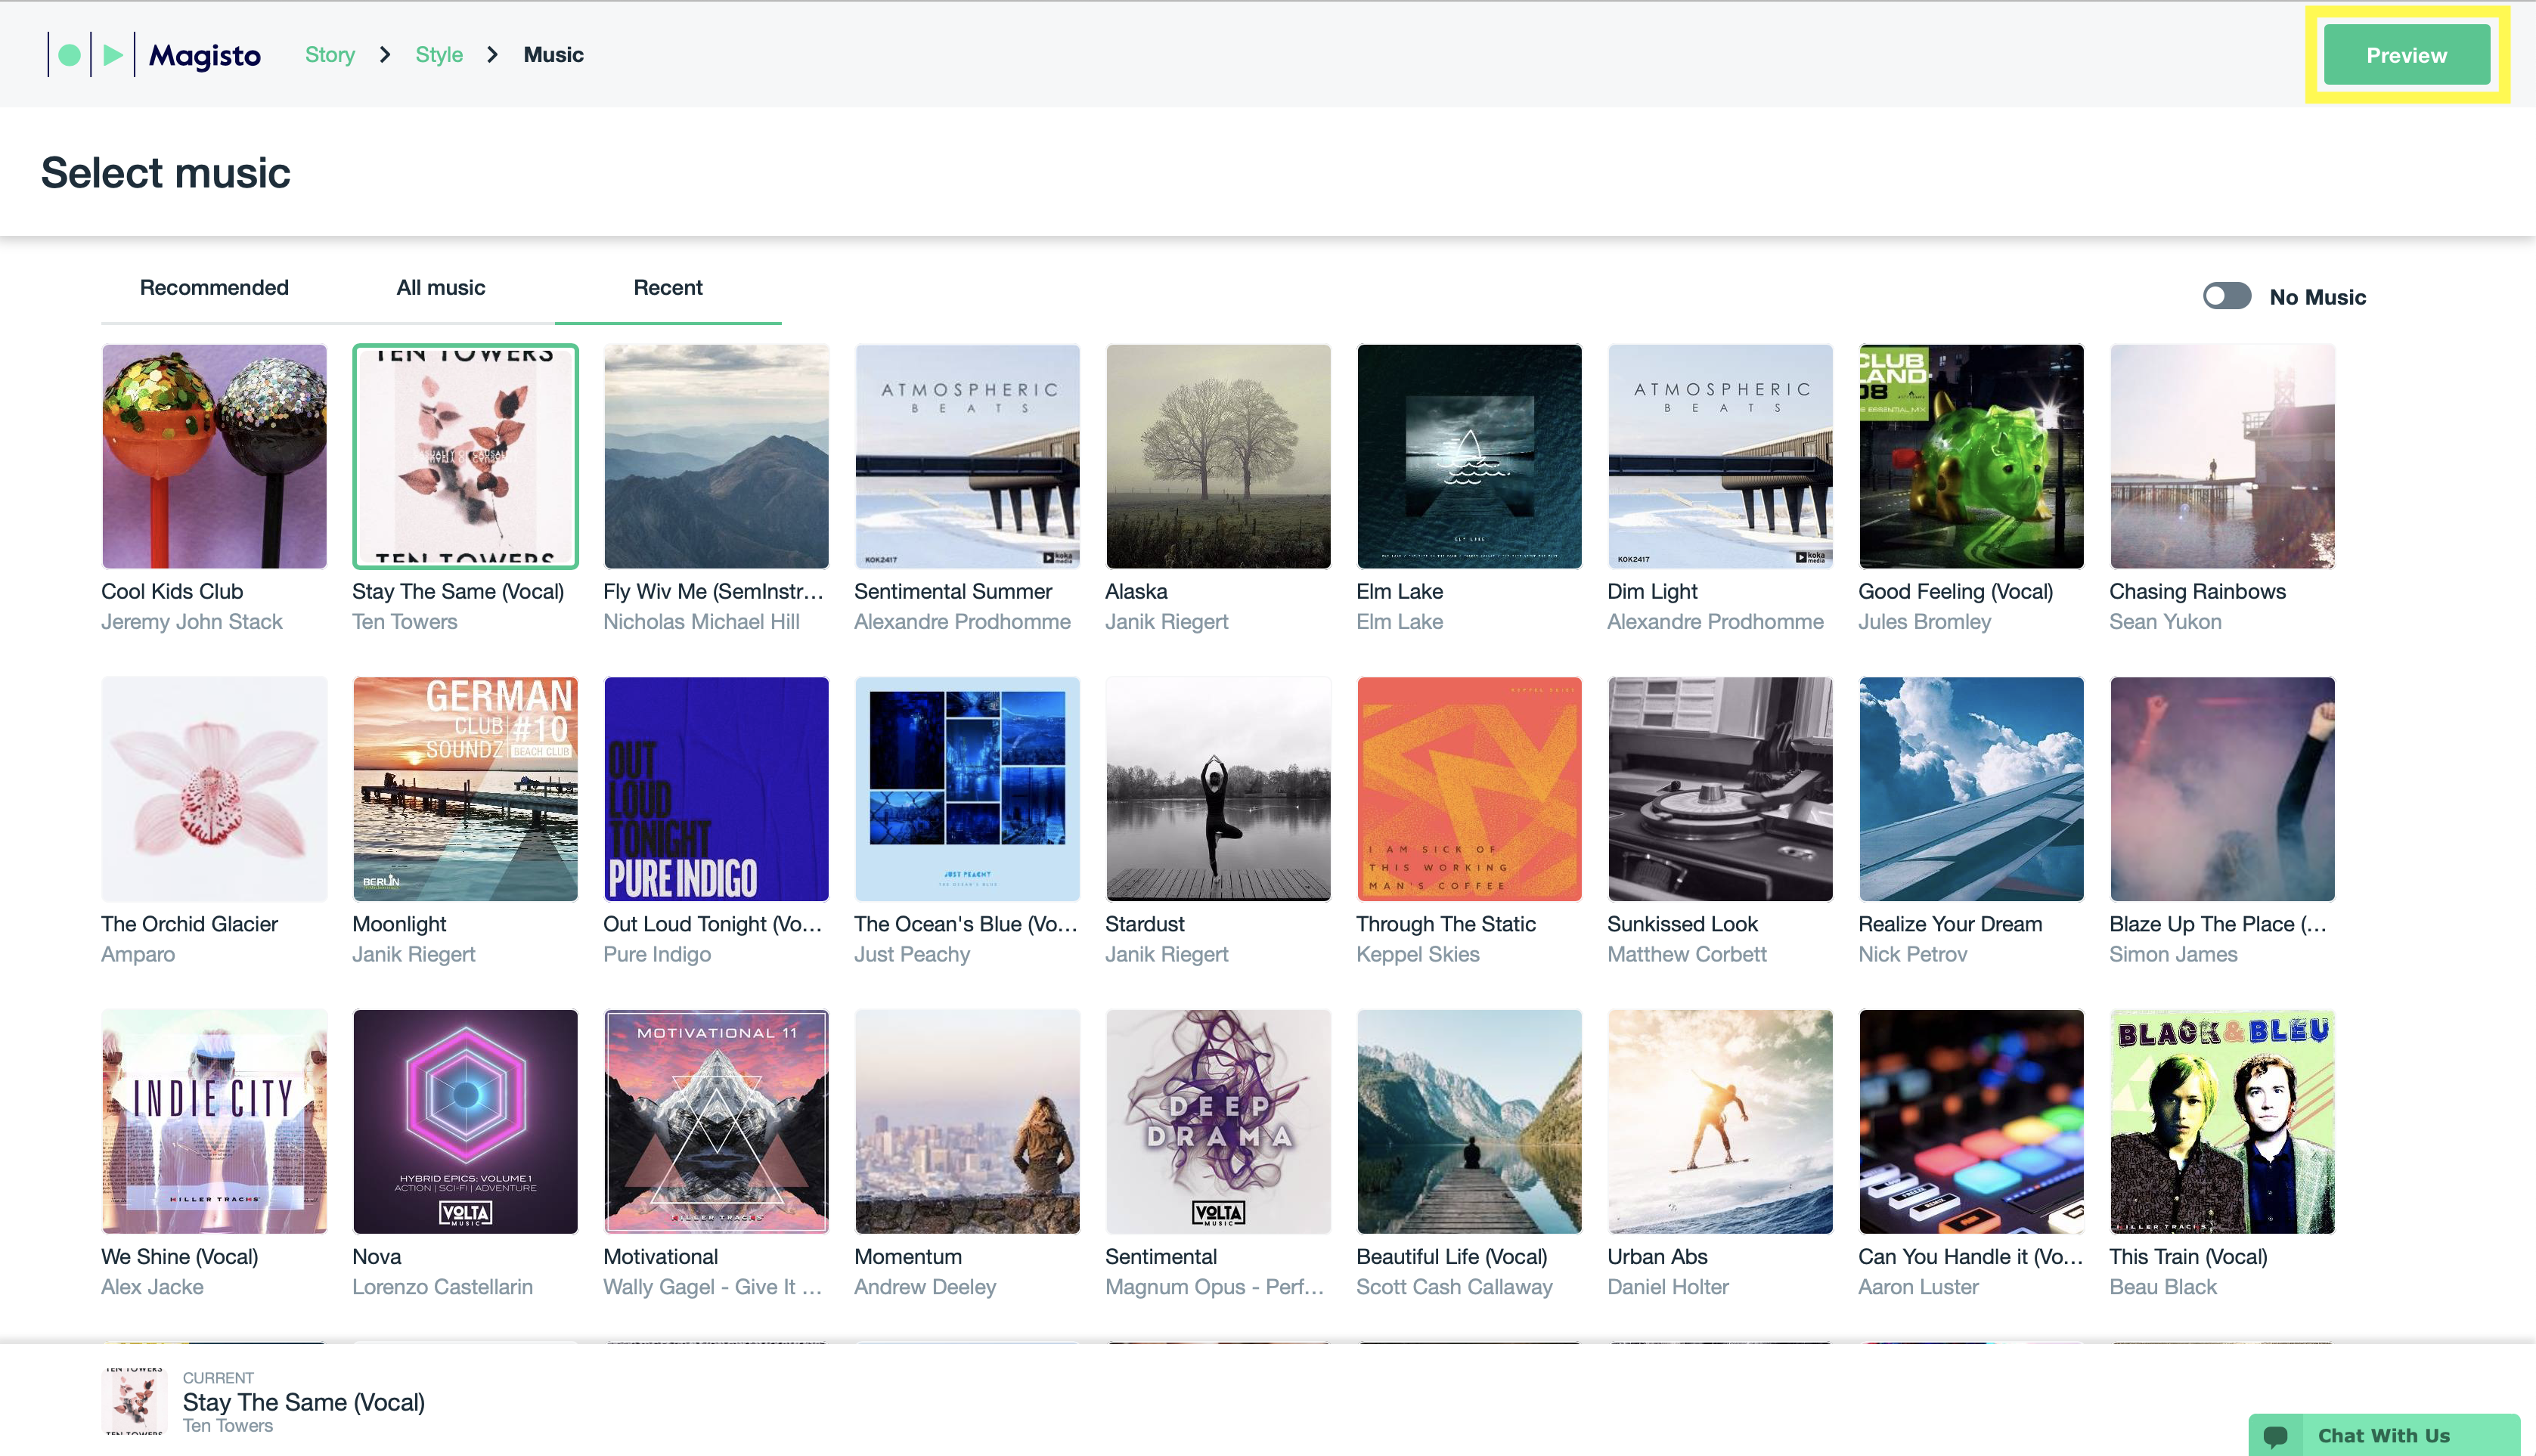Click the Music breadcrumb
2536x1456 pixels.
click(554, 55)
